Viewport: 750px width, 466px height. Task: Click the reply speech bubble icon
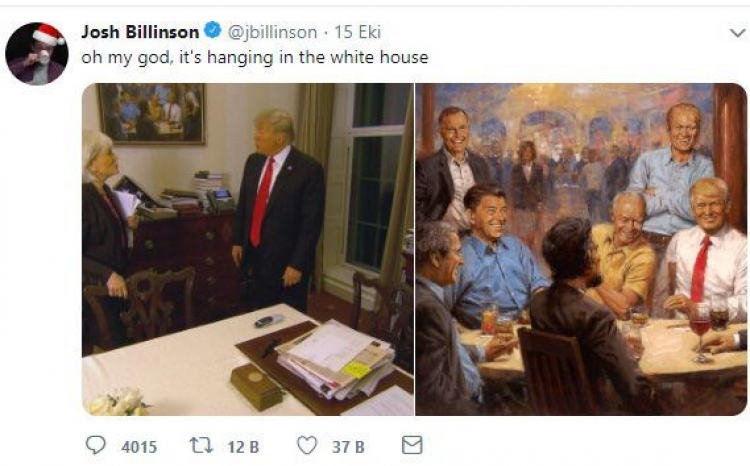[x=95, y=445]
